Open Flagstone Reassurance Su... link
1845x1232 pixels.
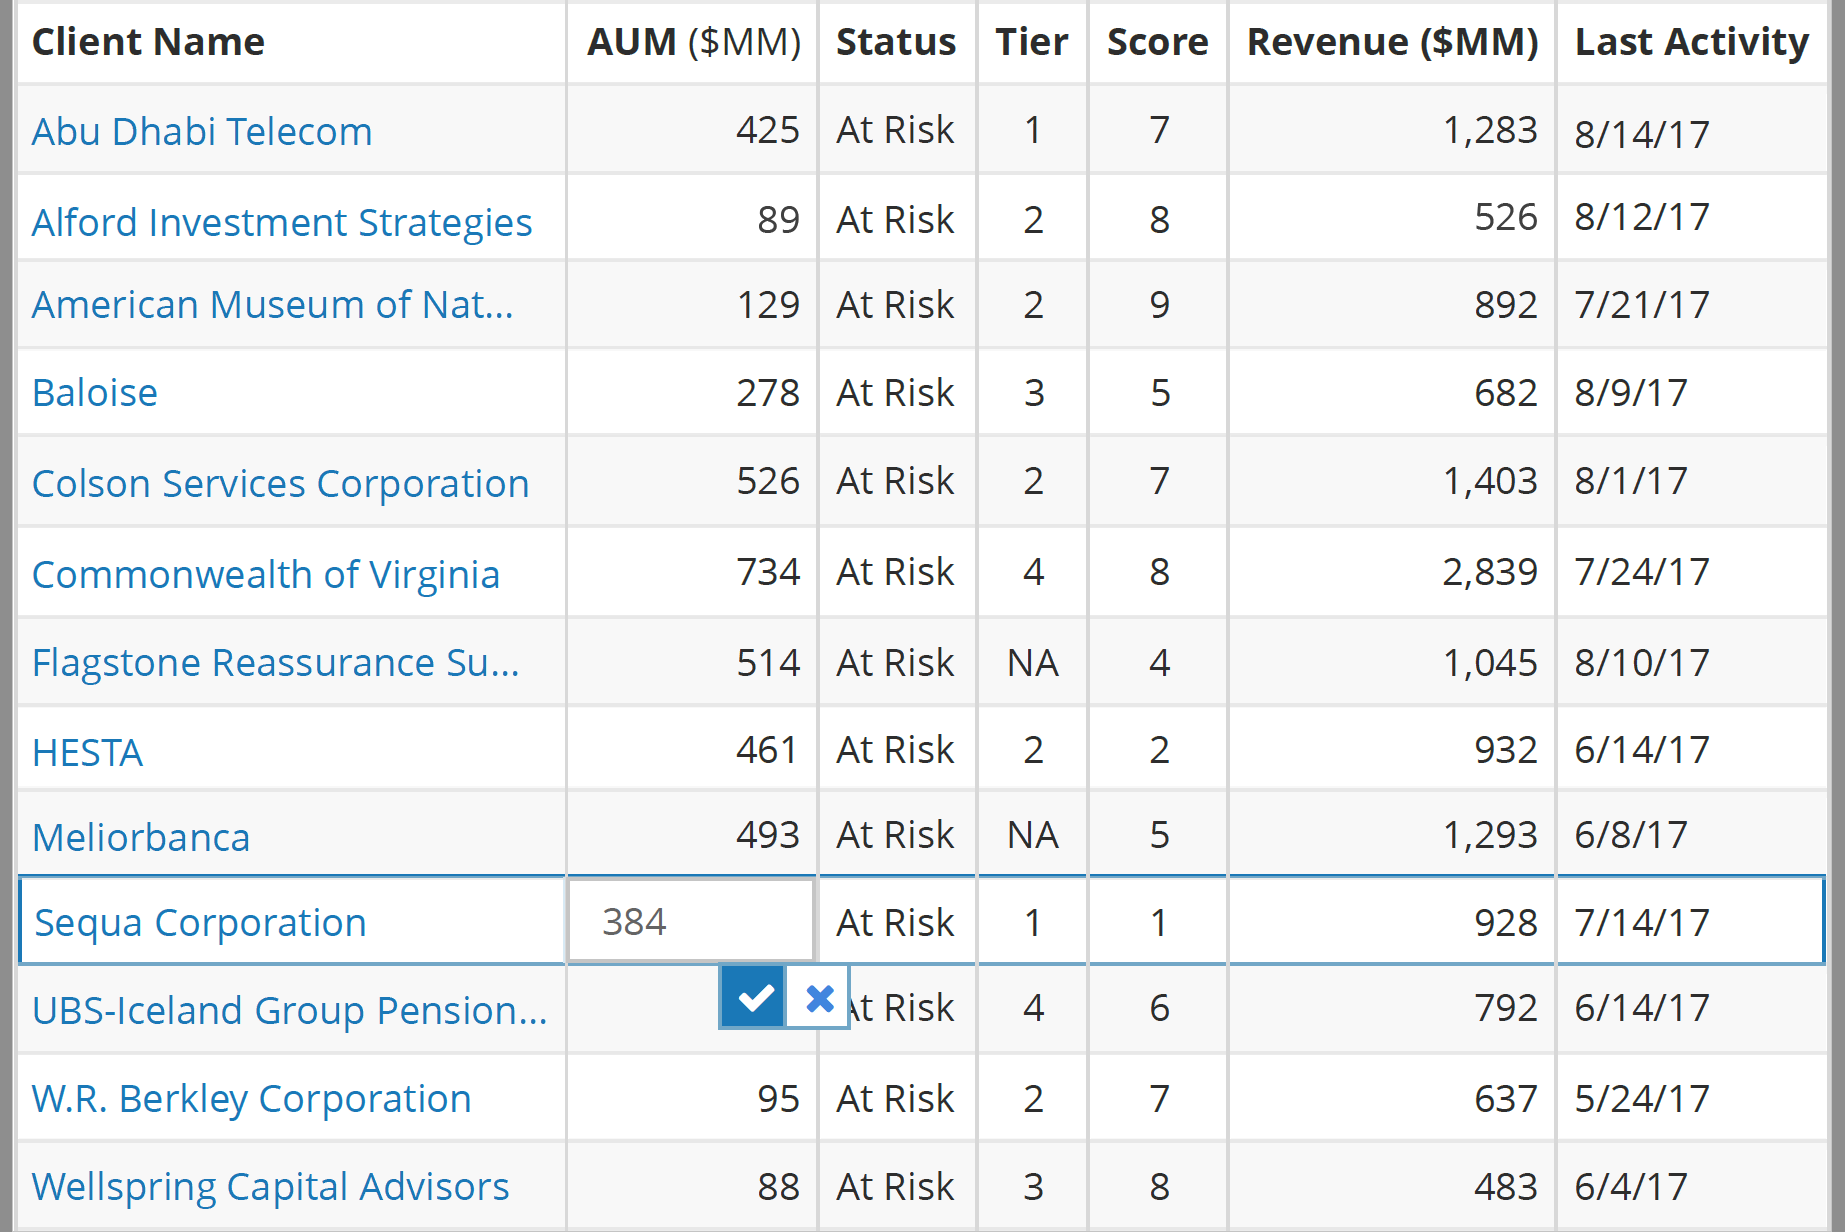click(276, 662)
